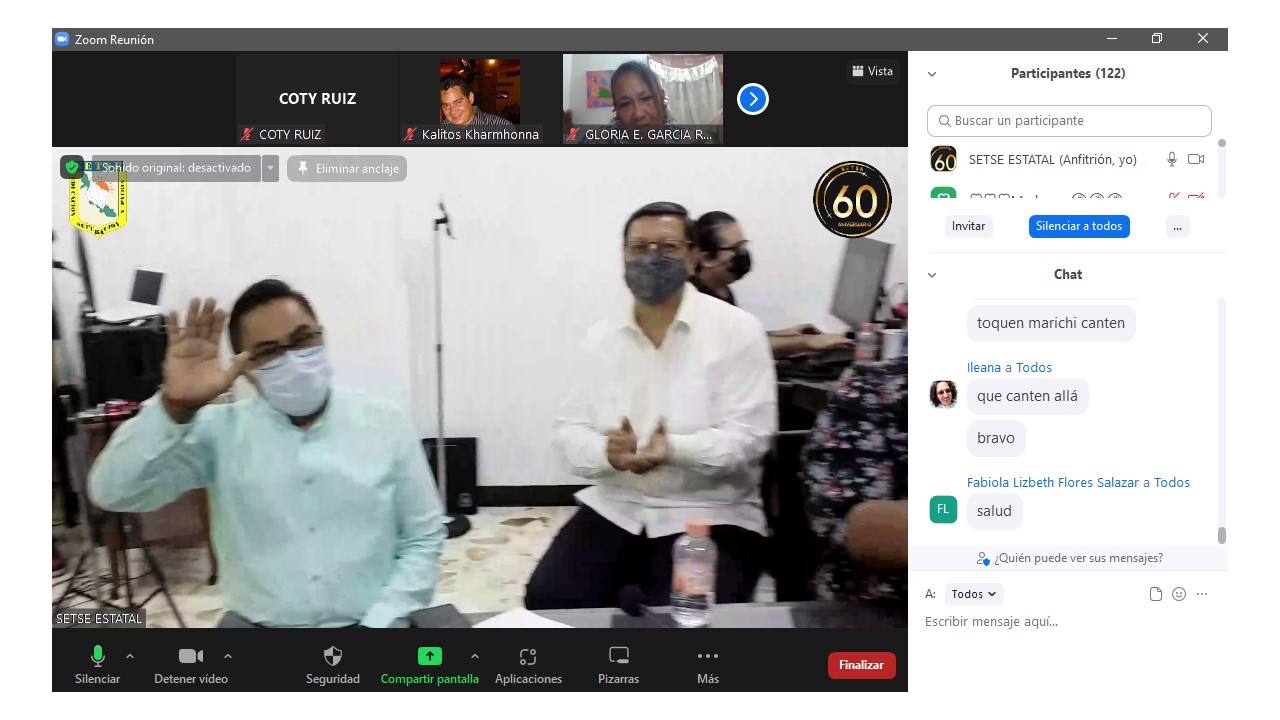This screenshot has height=720, width=1280.
Task: Collapse Chat panel chevron
Action: (x=932, y=275)
